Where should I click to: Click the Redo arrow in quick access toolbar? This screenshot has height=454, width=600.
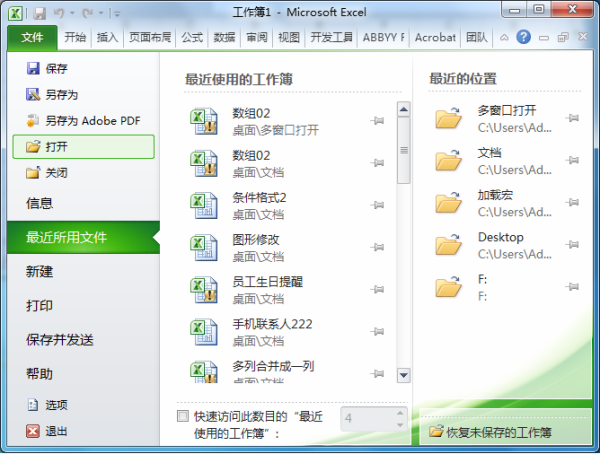[88, 13]
